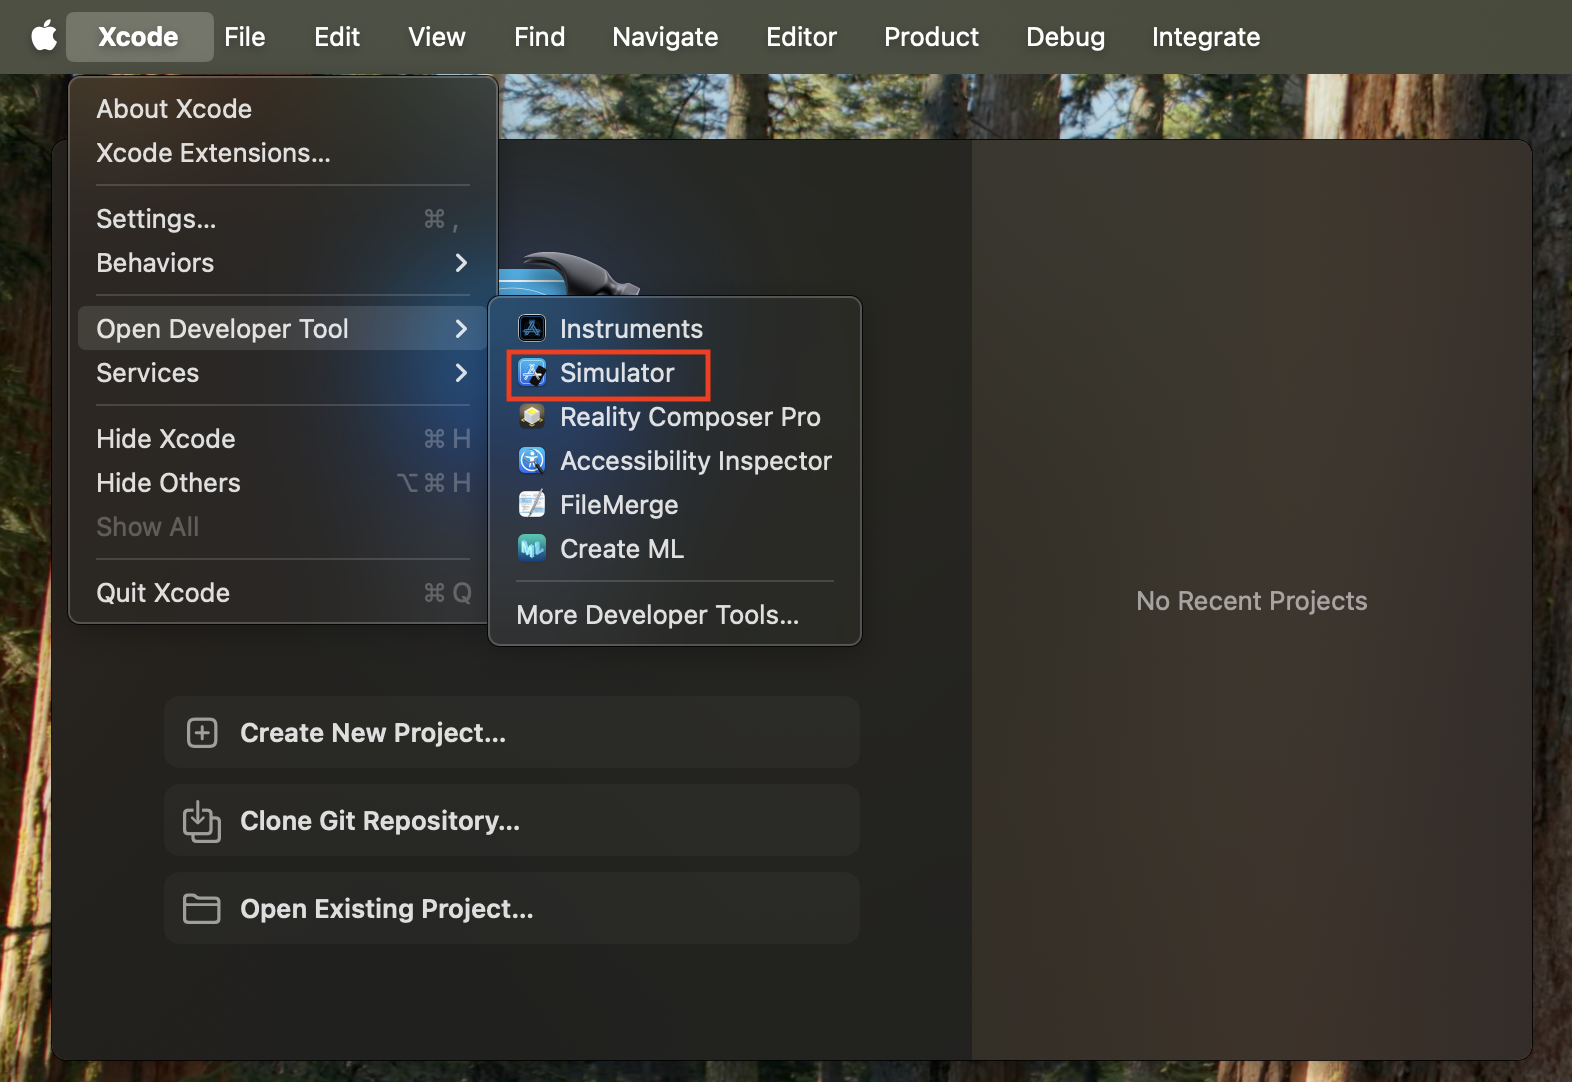Click the Accessibility Inspector icon
The image size is (1572, 1082).
pos(532,460)
